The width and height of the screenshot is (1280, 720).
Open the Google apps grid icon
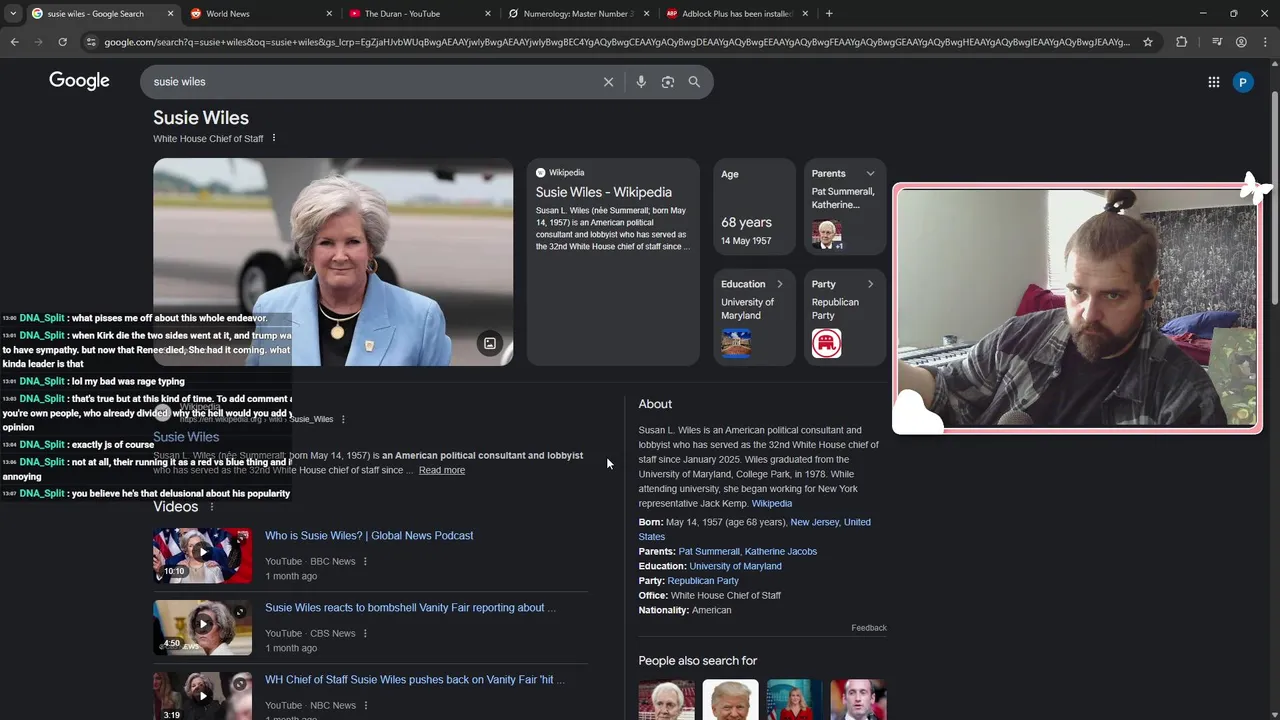1214,82
